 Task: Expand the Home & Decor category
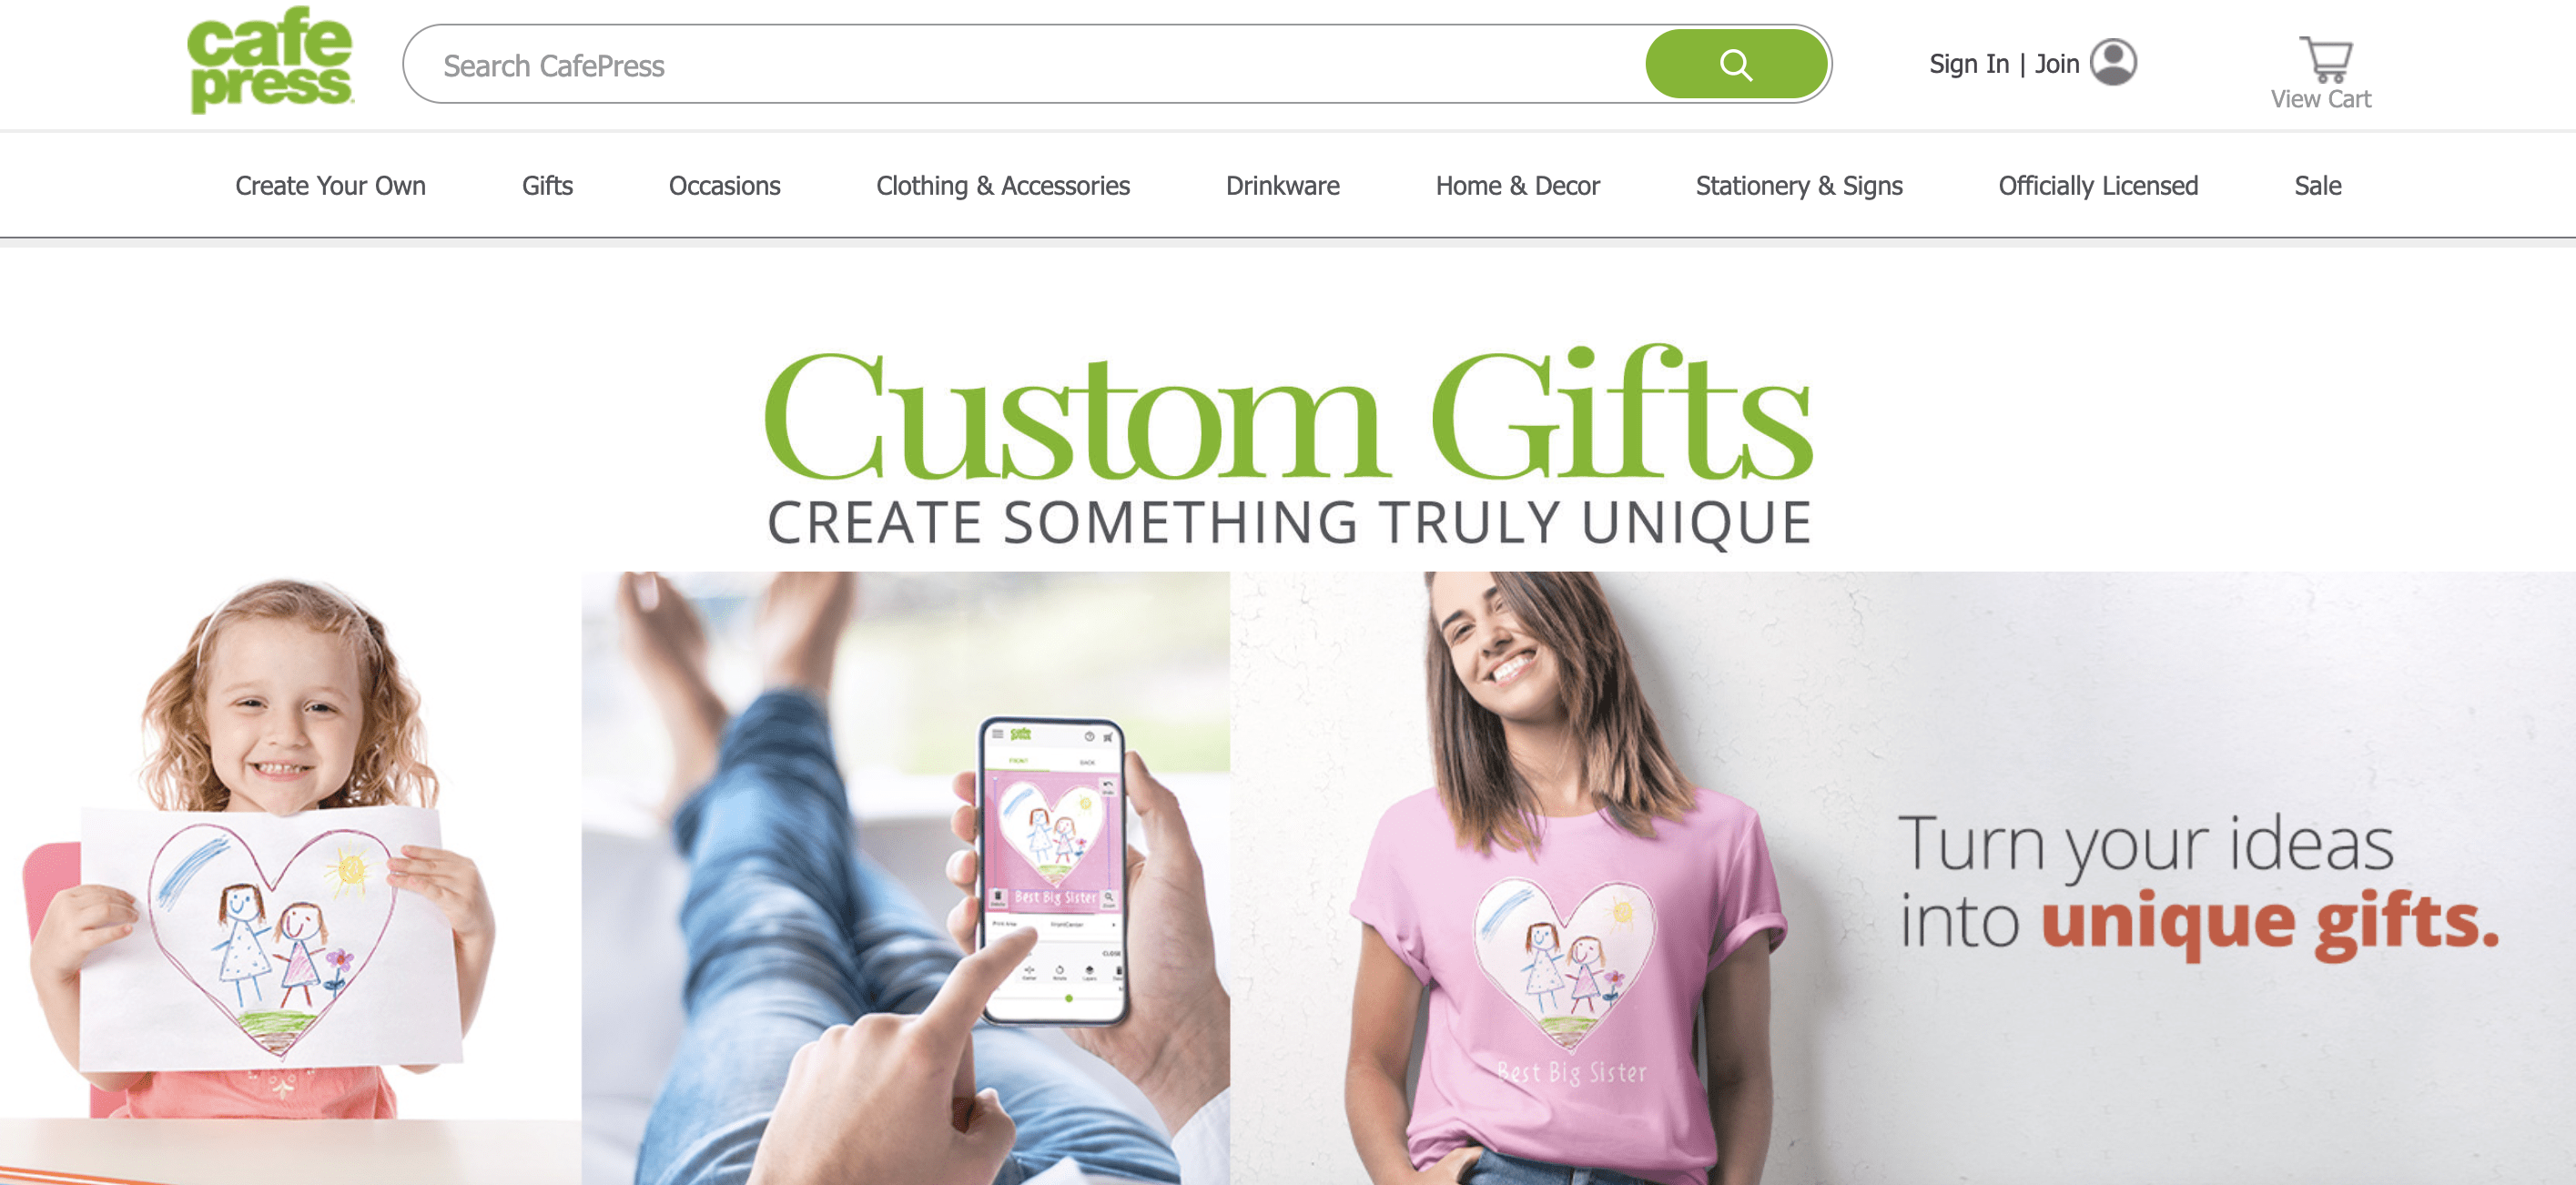(x=1516, y=182)
